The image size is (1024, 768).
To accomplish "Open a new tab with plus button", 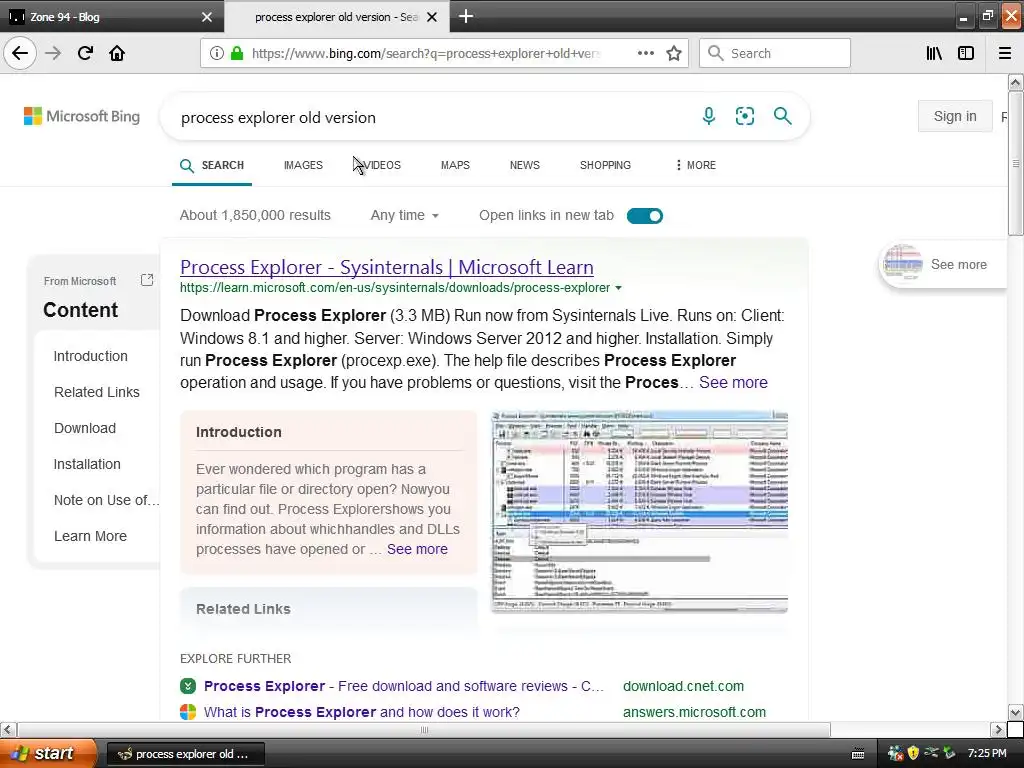I will 466,16.
